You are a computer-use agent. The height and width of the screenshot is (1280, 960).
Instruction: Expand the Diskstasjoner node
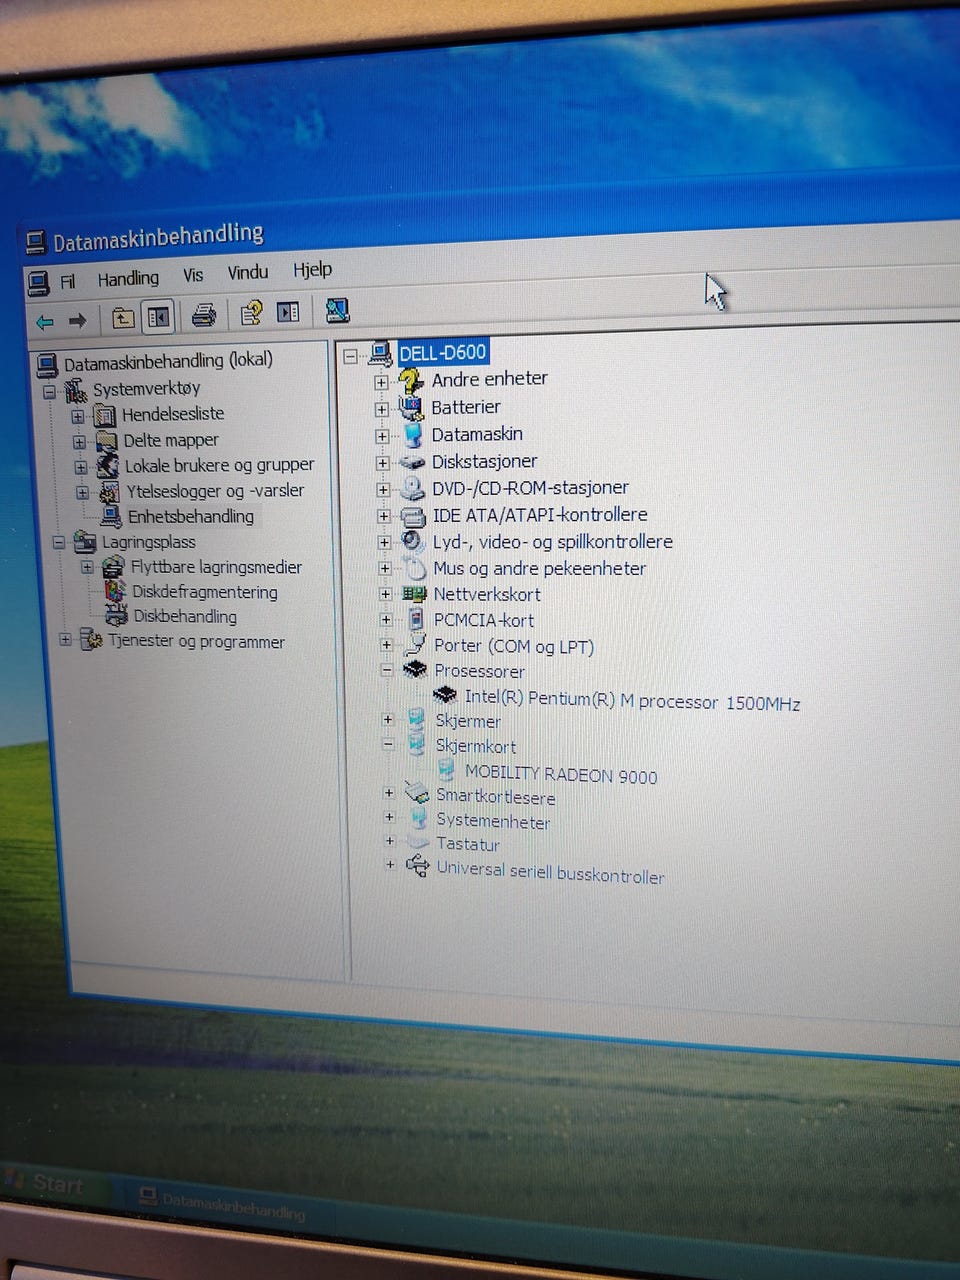pos(382,463)
